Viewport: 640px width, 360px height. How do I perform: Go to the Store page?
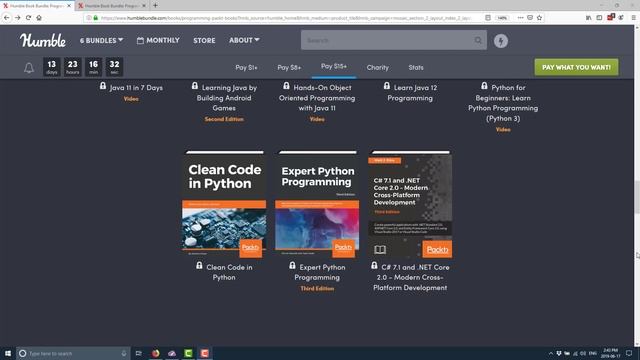point(204,40)
